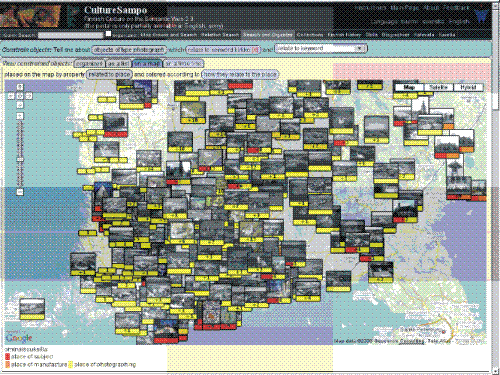The image size is (500, 375).
Task: Zoom out with the map minus button
Action: [x=20, y=192]
